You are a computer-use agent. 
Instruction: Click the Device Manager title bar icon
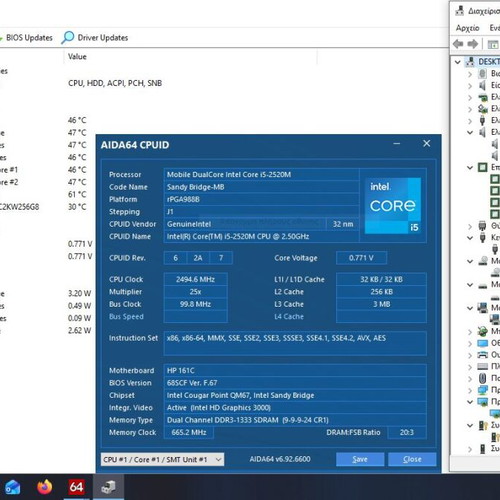[x=460, y=11]
